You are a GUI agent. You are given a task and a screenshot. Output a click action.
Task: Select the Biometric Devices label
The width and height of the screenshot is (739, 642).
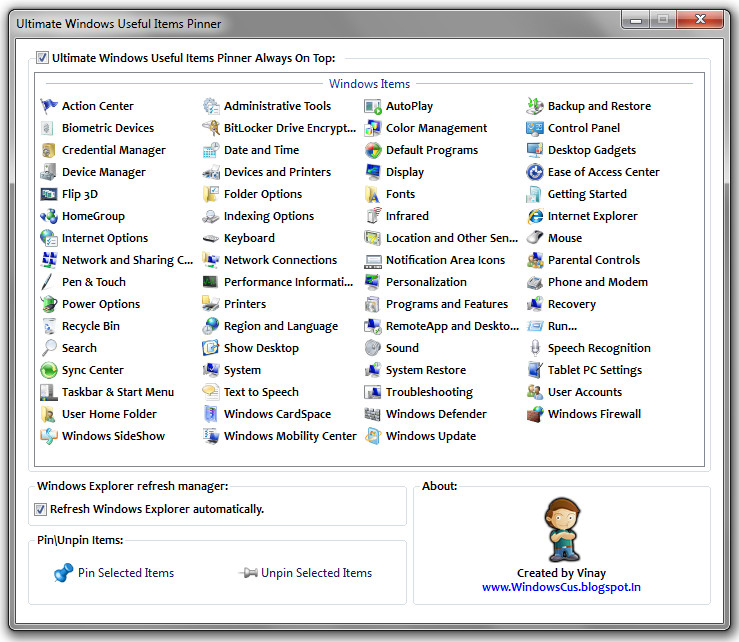pyautogui.click(x=108, y=128)
